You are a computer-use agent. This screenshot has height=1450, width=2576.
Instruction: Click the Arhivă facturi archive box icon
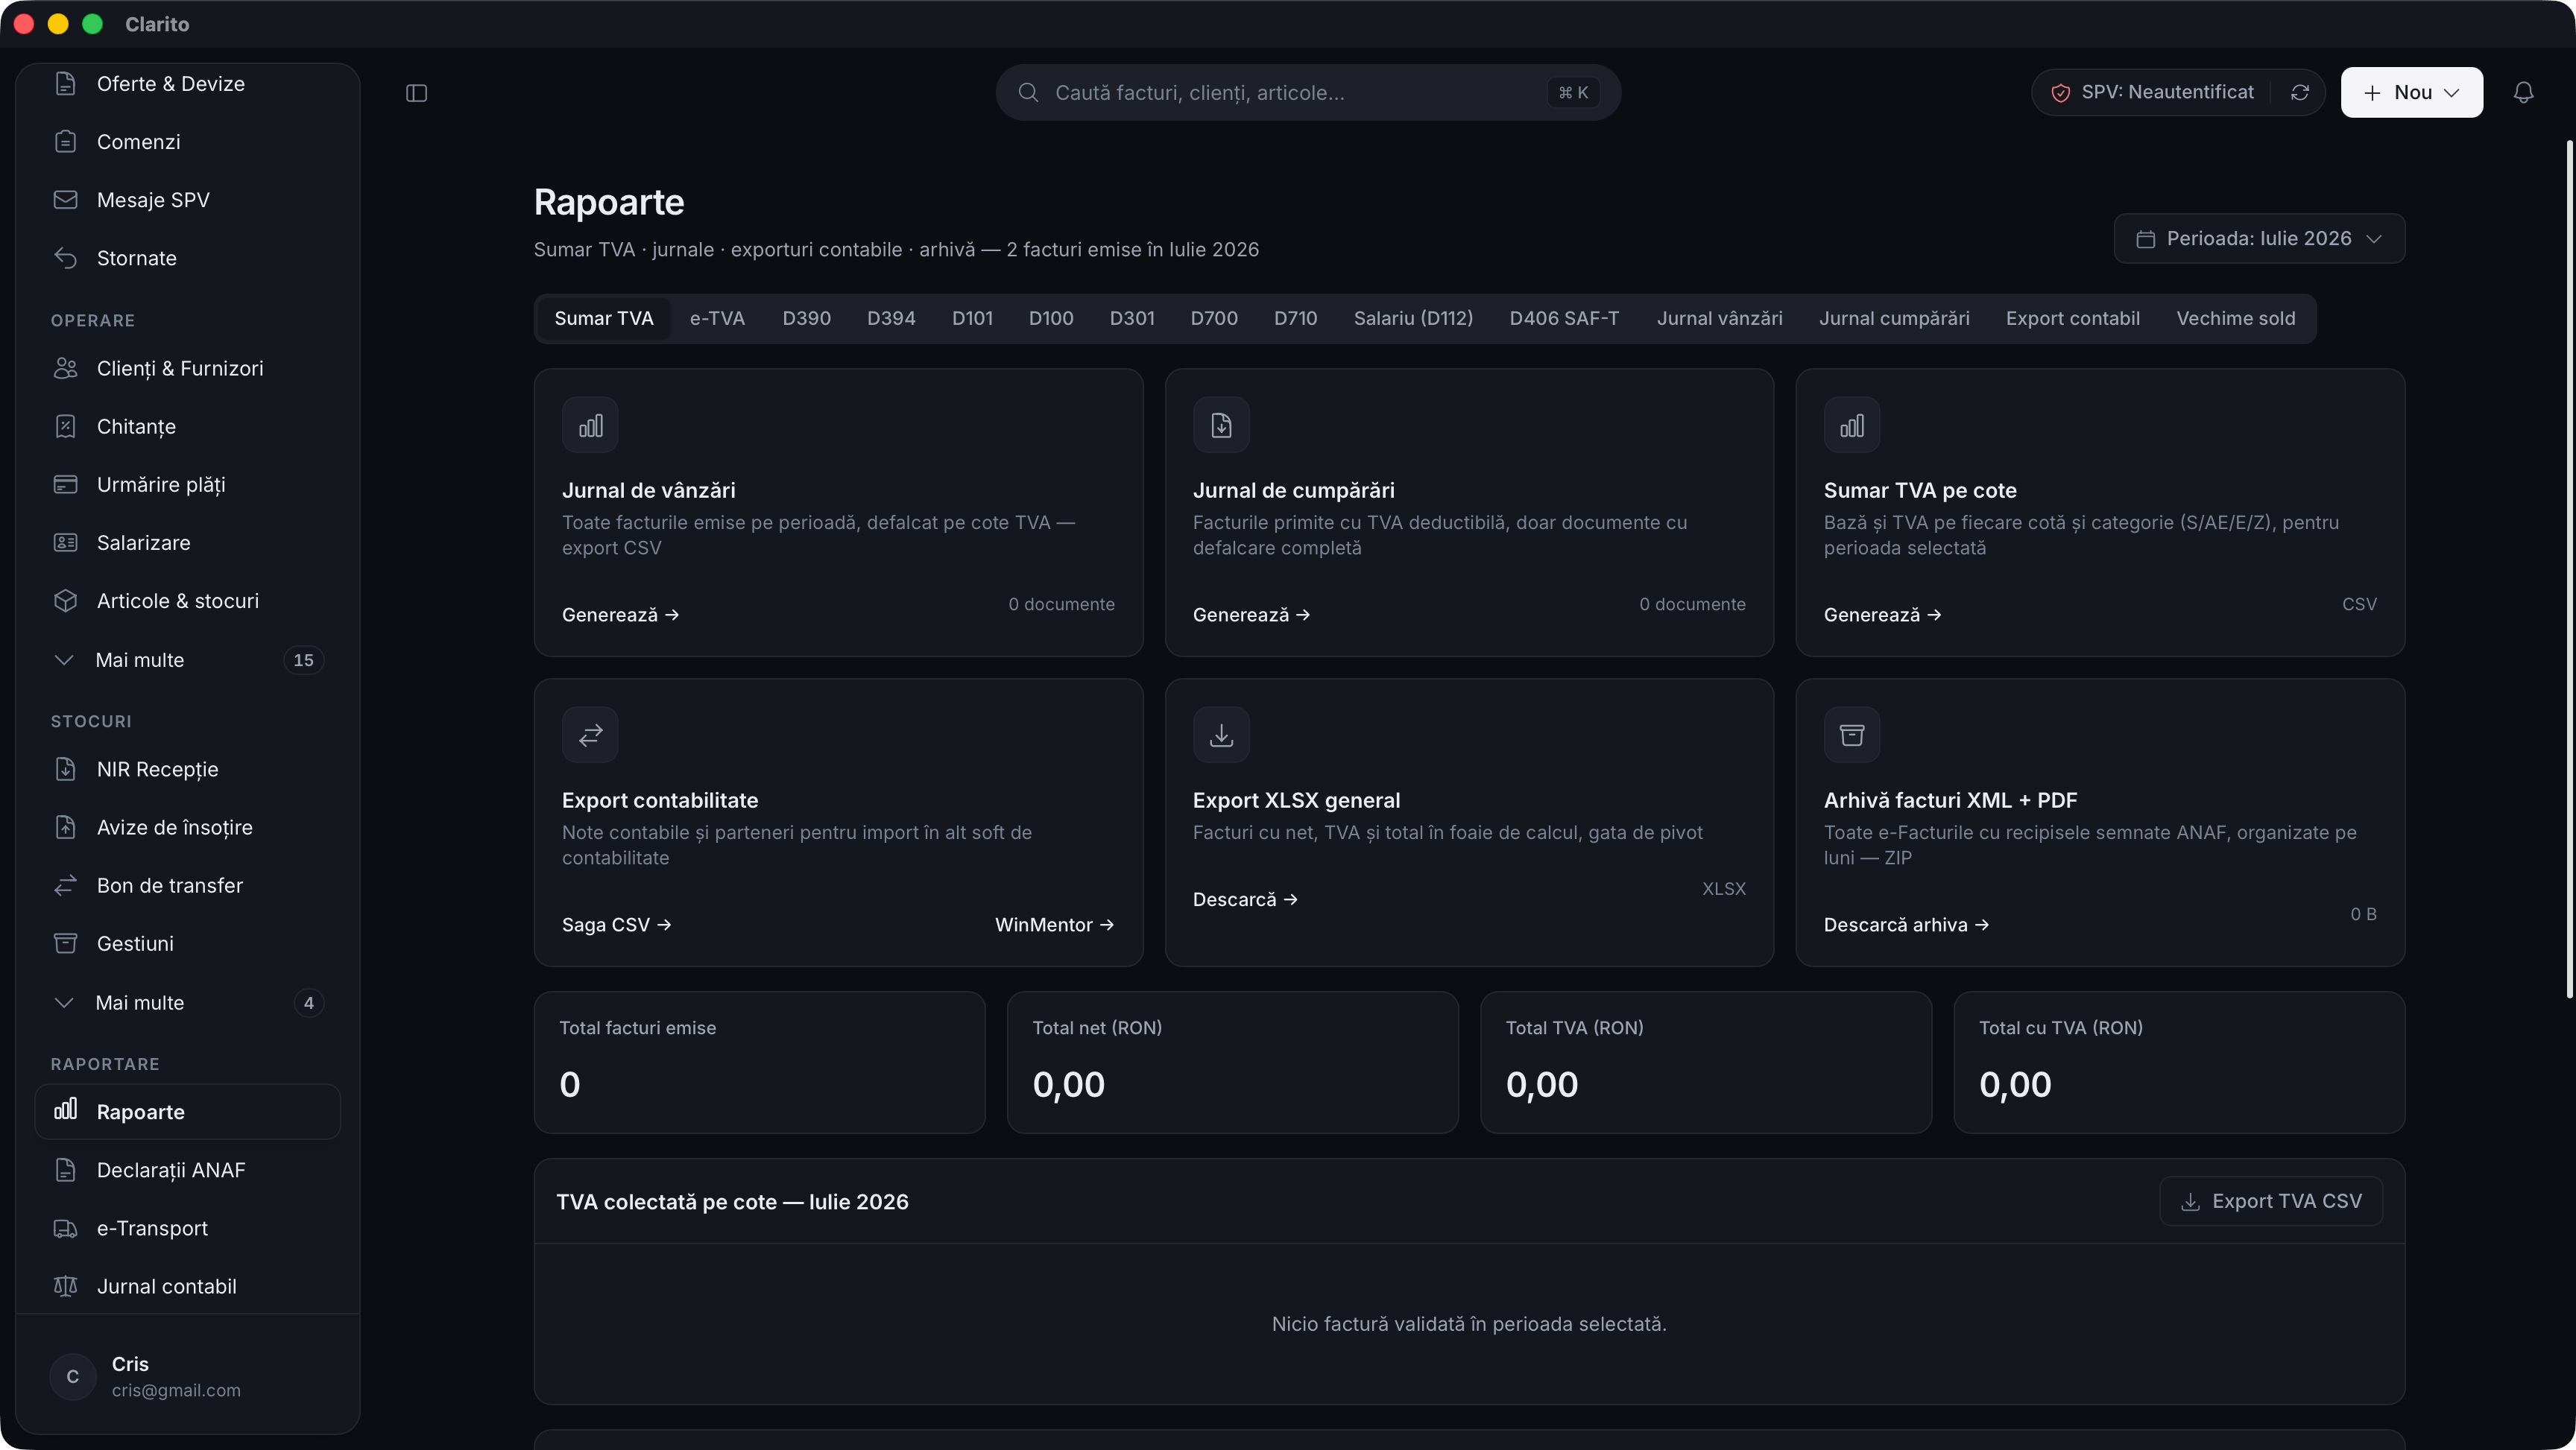pos(1852,736)
